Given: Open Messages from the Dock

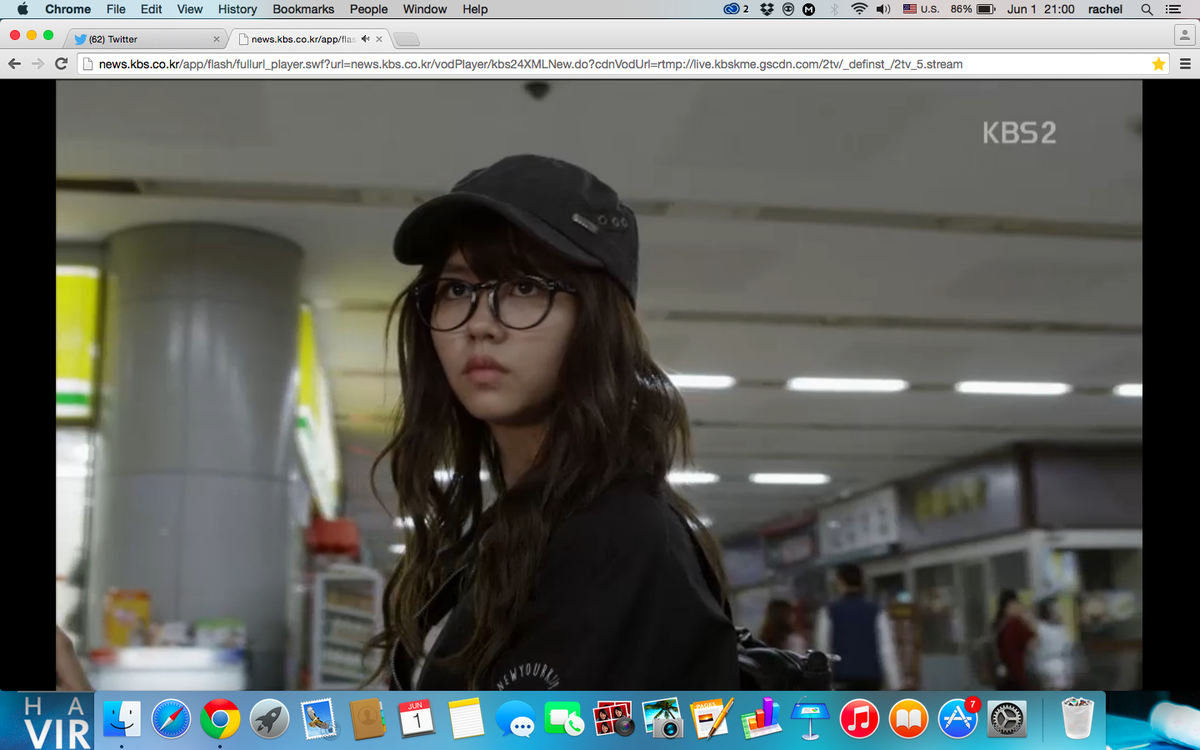Looking at the screenshot, I should [x=515, y=719].
